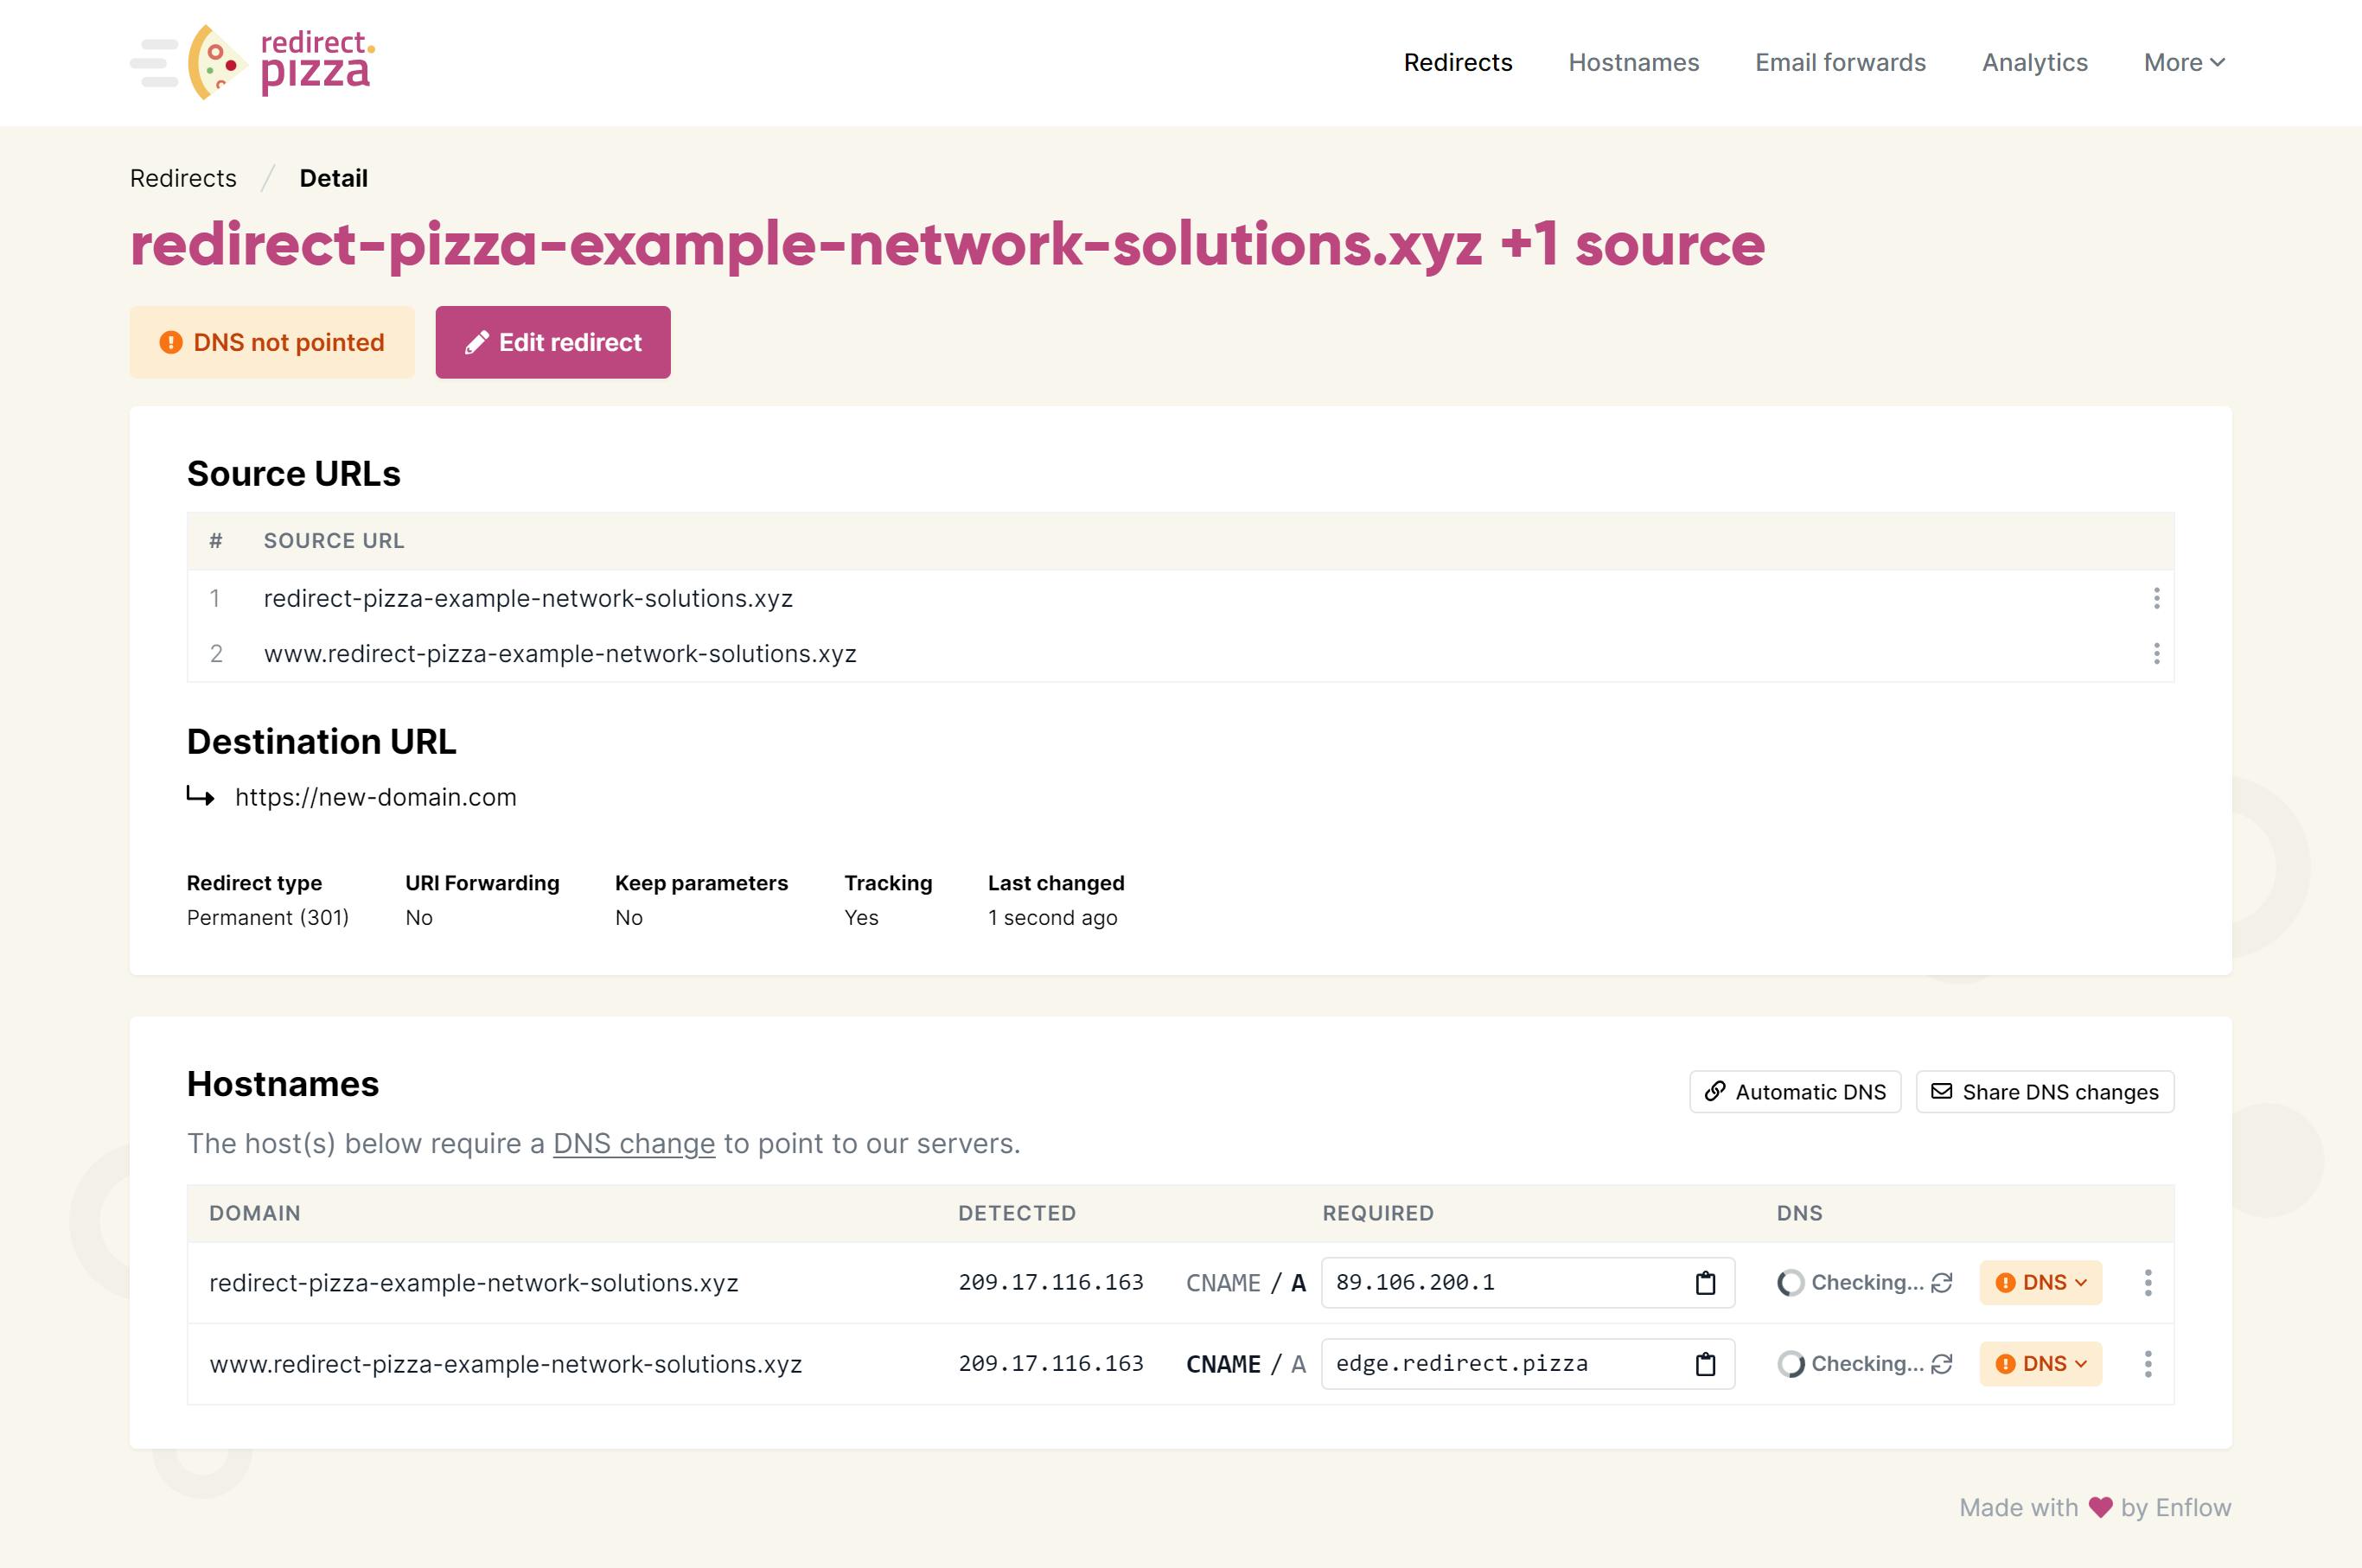Viewport: 2362px width, 1568px height.
Task: Open the Hostnames navigation tab
Action: click(1633, 62)
